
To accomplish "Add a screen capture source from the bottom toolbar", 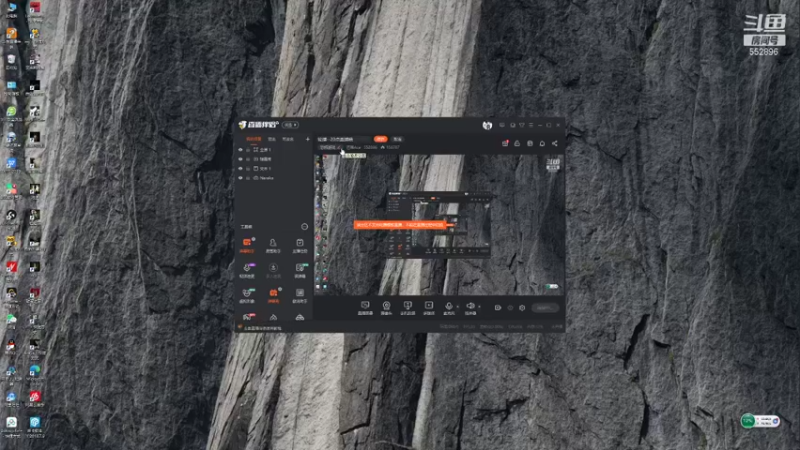I will tap(365, 308).
